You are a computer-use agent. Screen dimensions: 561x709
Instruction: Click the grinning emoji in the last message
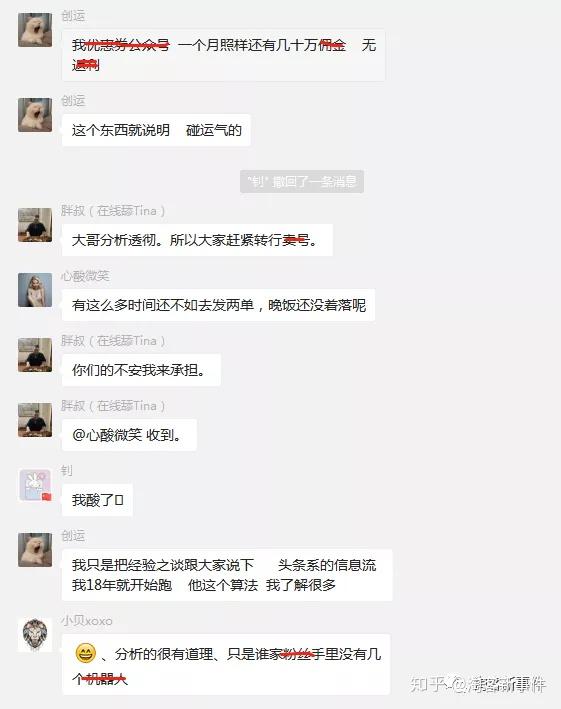coord(85,653)
